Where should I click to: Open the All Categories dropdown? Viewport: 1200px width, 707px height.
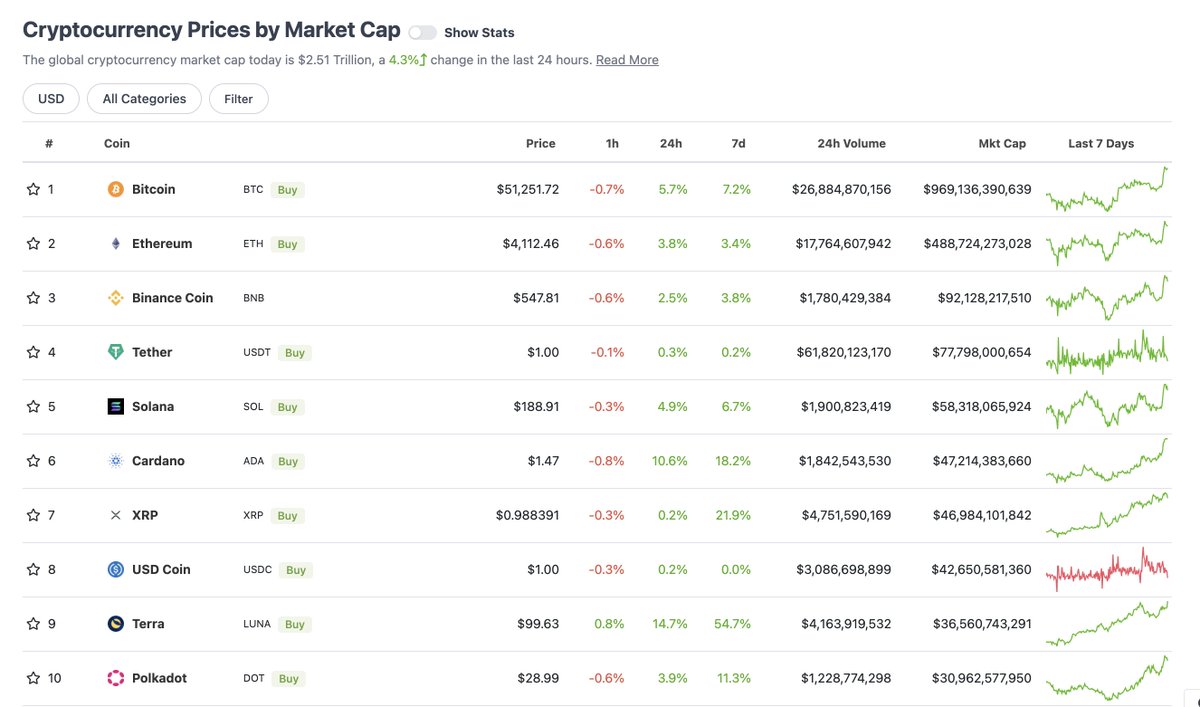pos(144,99)
